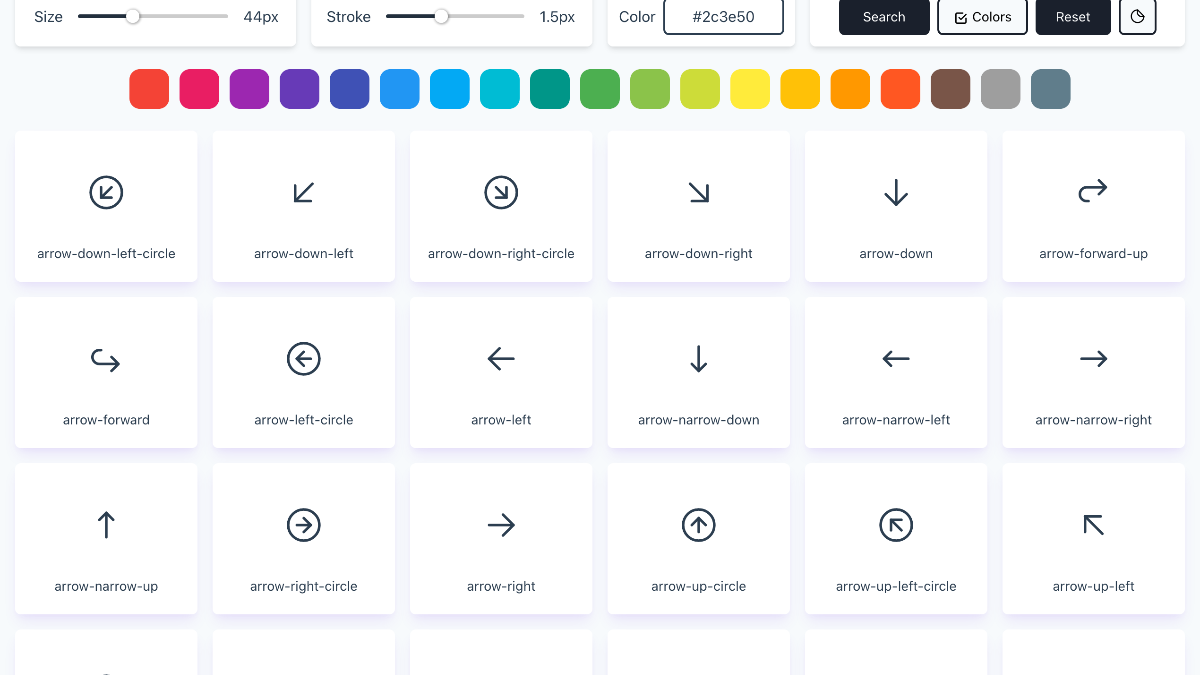The image size is (1200, 675).
Task: Select the red color swatch
Action: [x=149, y=89]
